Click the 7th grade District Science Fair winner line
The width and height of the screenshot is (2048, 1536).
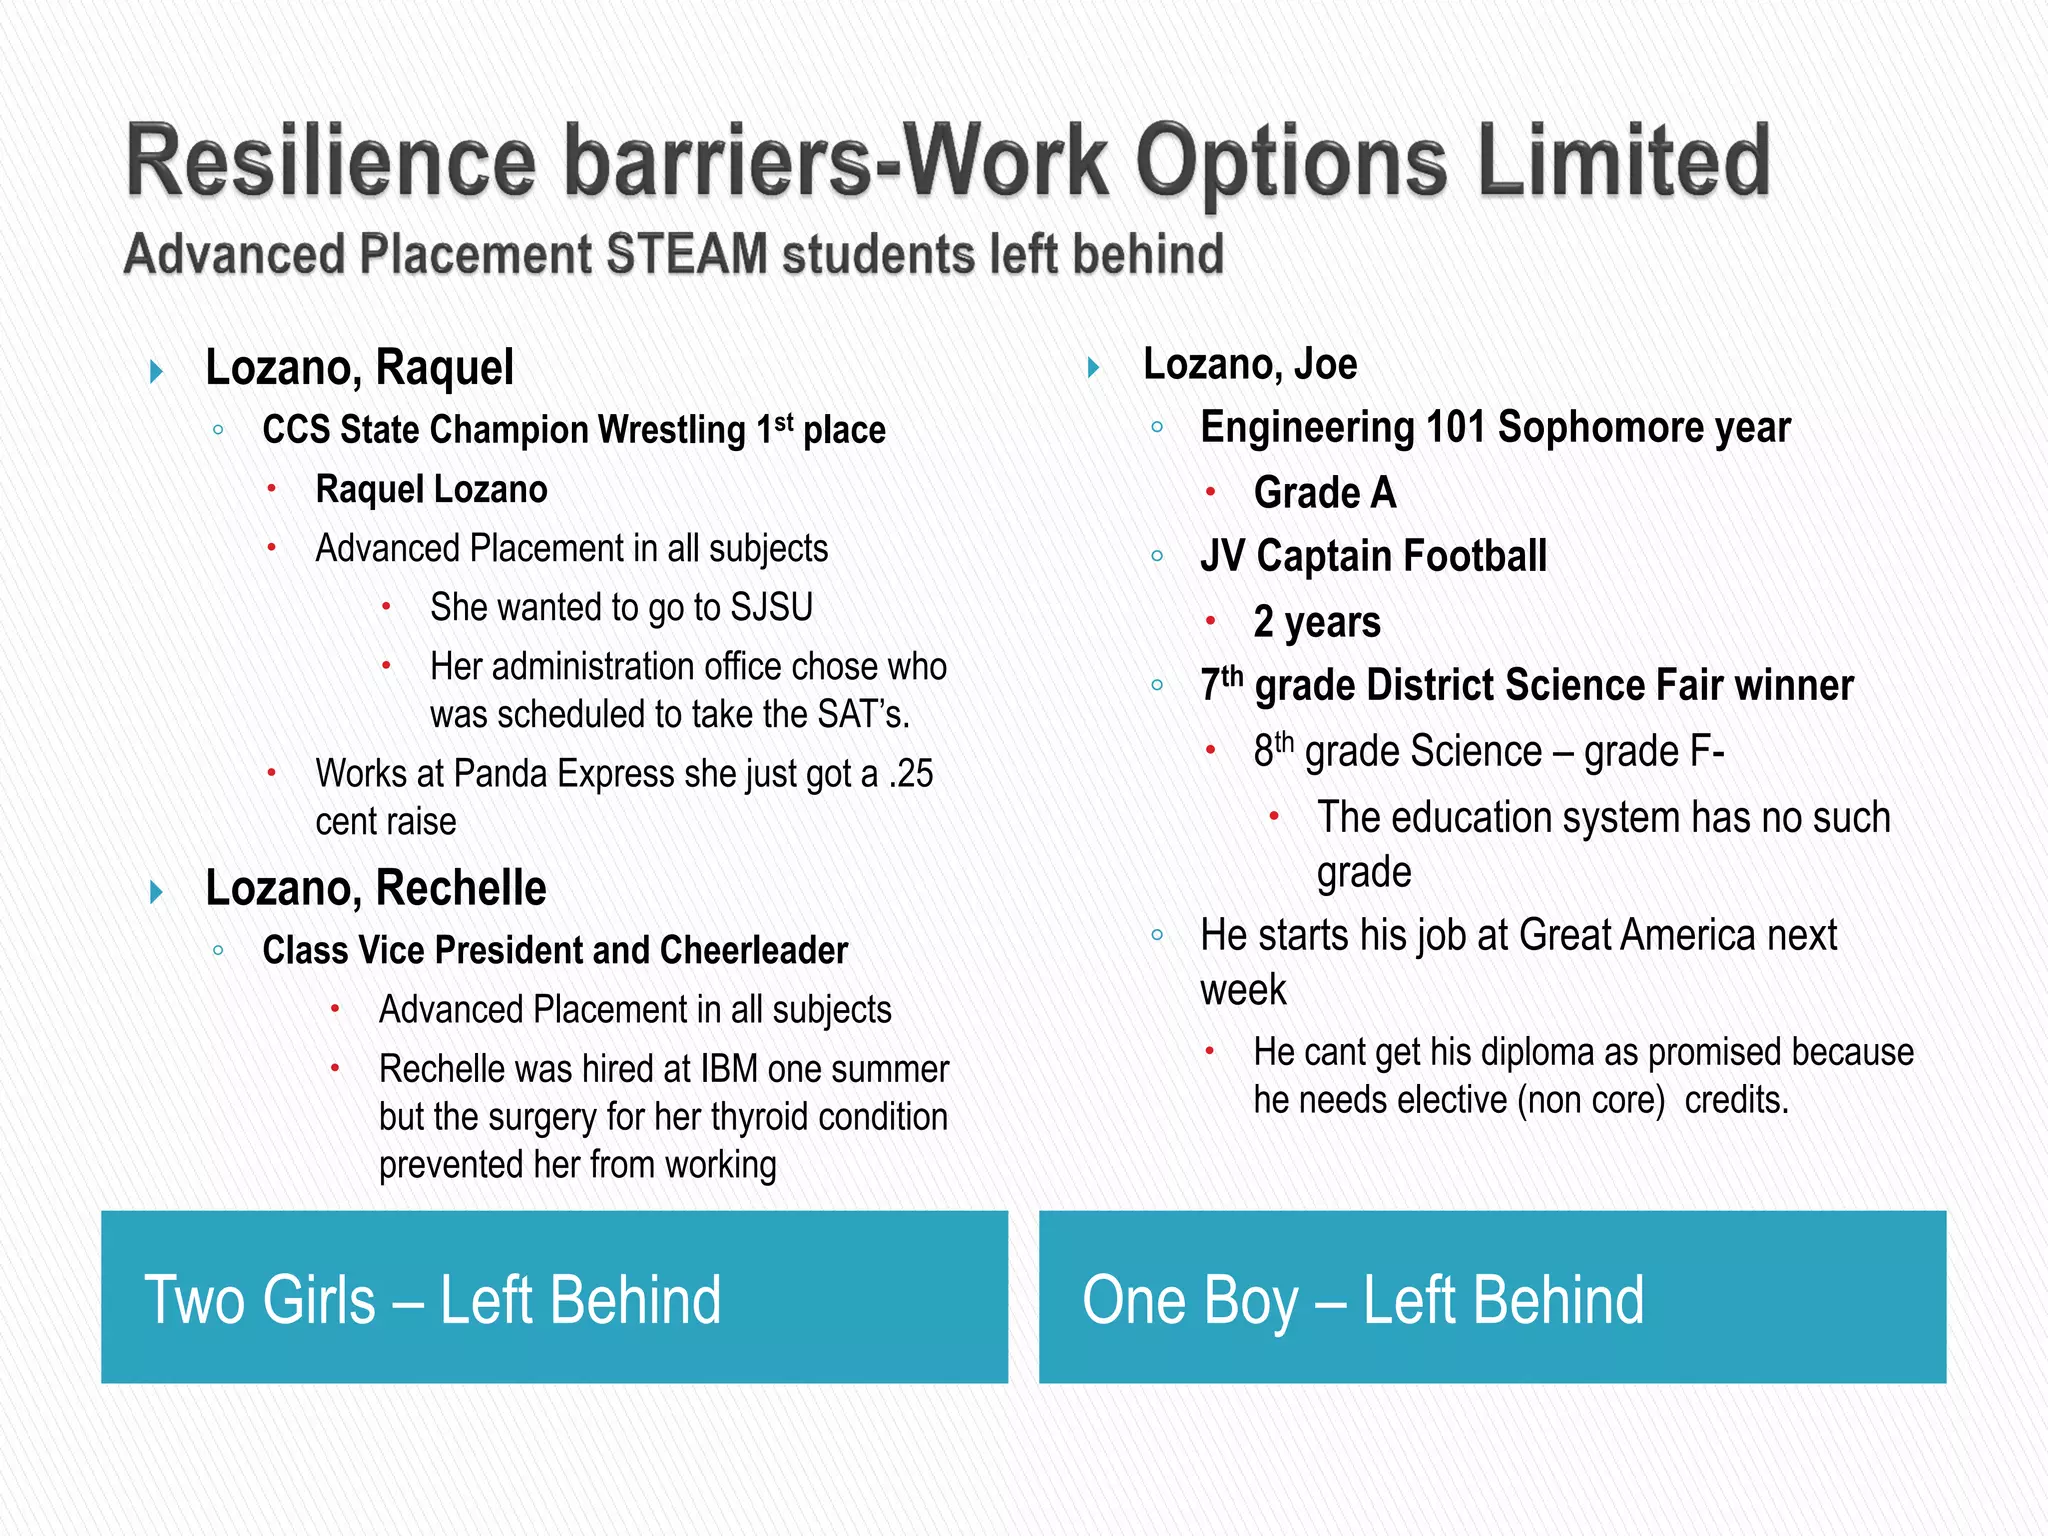[x=1527, y=684]
